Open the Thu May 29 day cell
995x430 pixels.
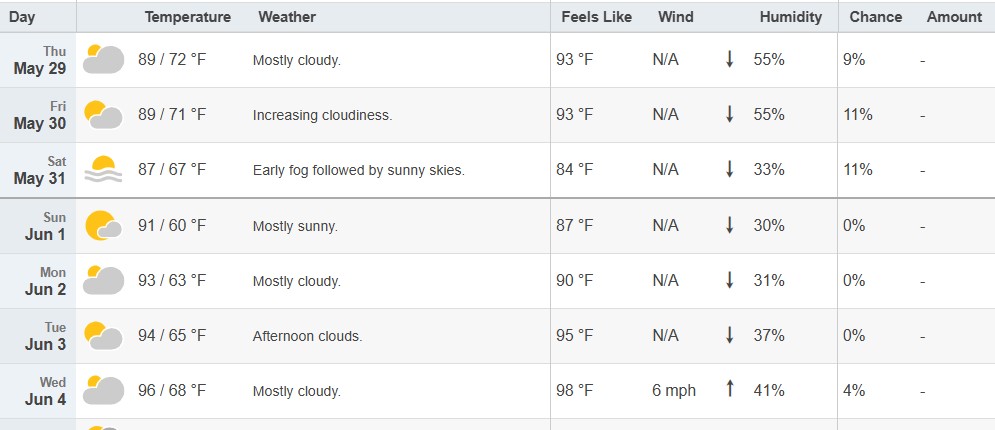click(x=38, y=60)
